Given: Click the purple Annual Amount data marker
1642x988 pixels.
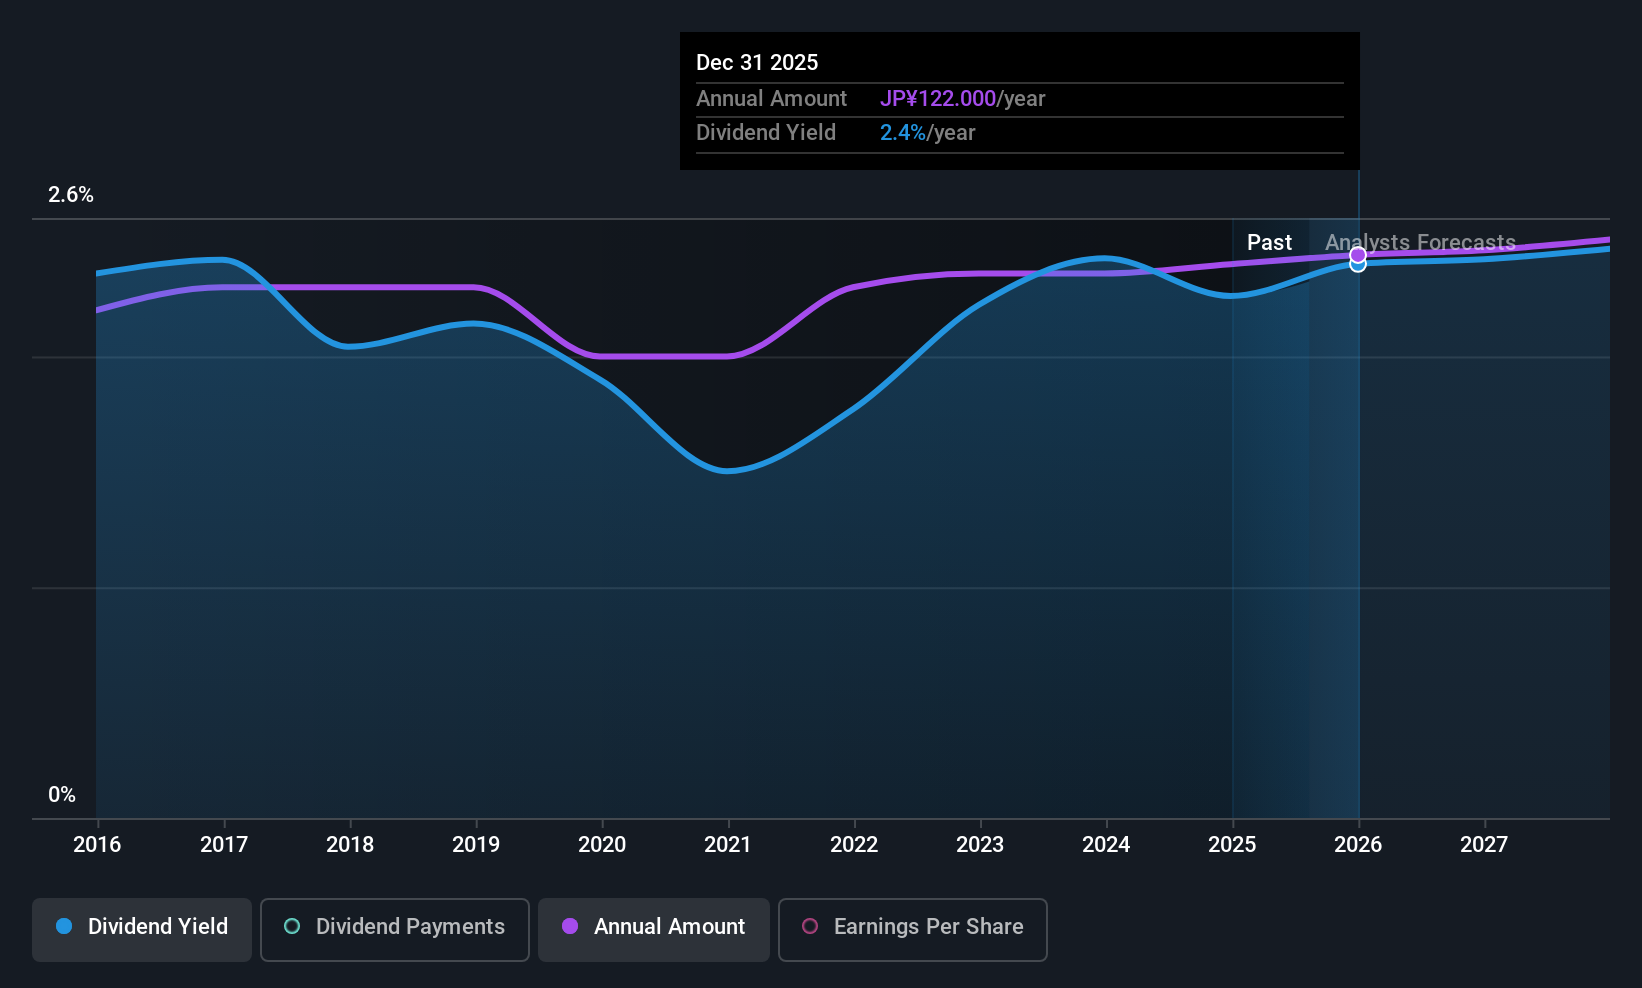Looking at the screenshot, I should click(1358, 255).
